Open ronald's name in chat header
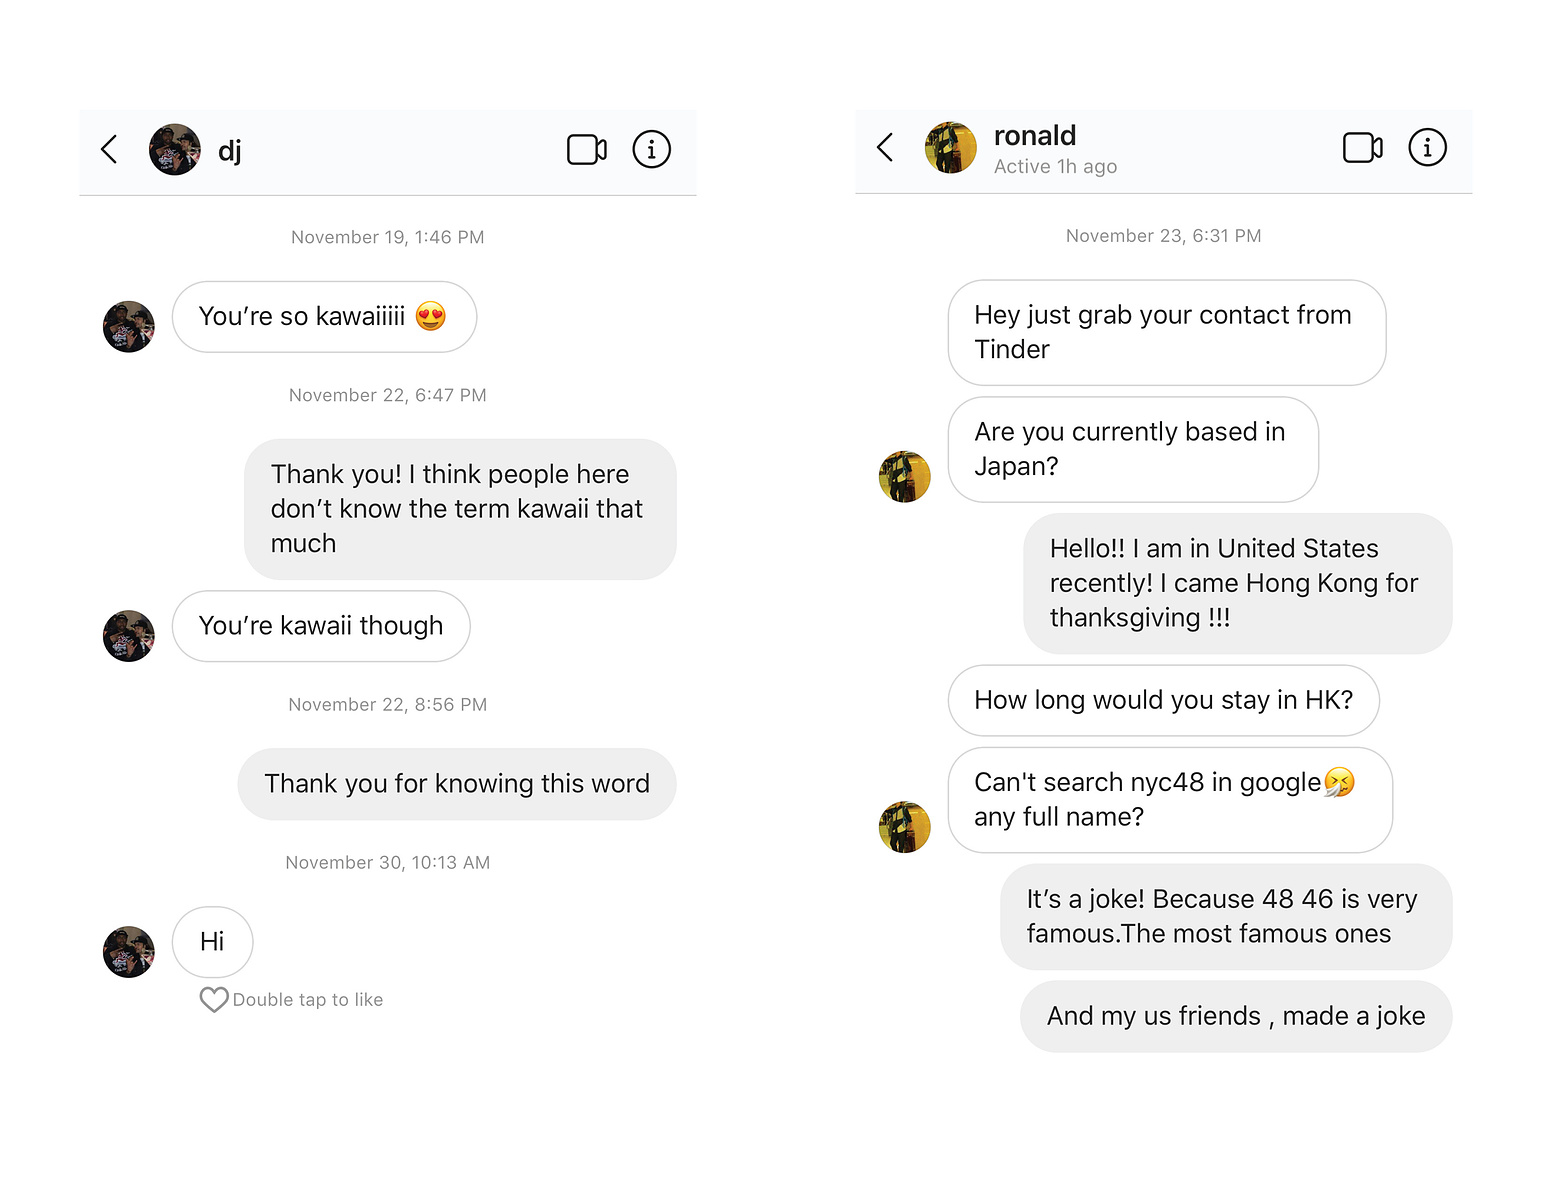Viewport: 1552px width, 1199px height. [1035, 135]
